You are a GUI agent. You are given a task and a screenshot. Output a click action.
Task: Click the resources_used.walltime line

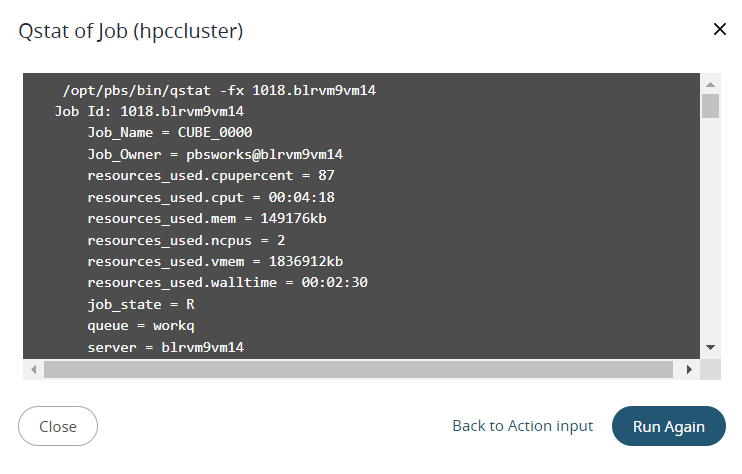click(x=228, y=282)
